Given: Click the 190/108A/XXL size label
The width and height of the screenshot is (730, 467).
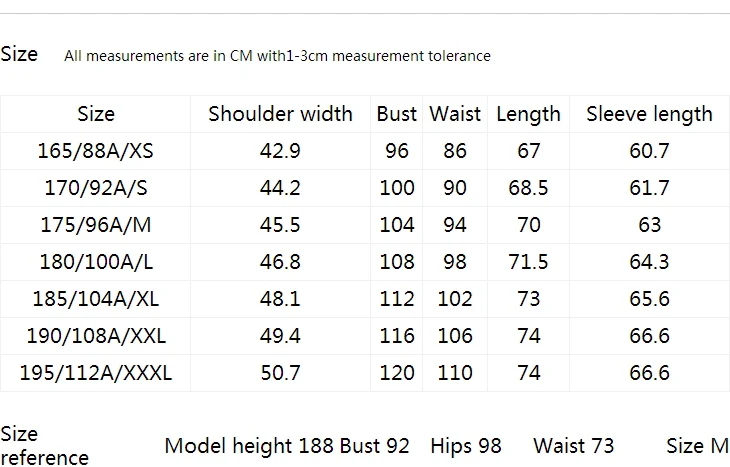Looking at the screenshot, I should pos(95,336).
